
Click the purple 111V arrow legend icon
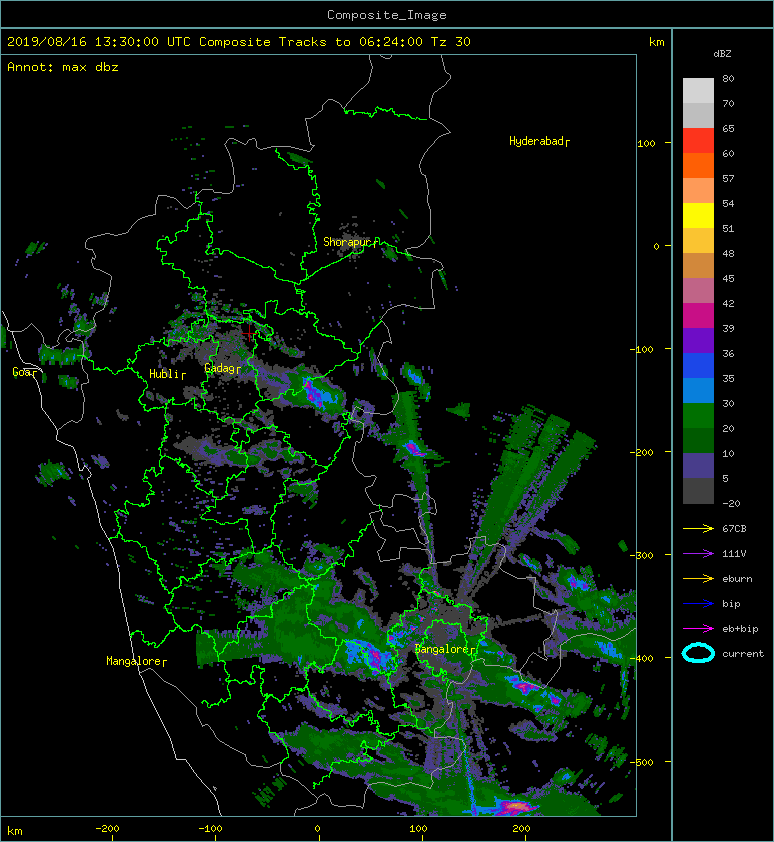point(698,554)
